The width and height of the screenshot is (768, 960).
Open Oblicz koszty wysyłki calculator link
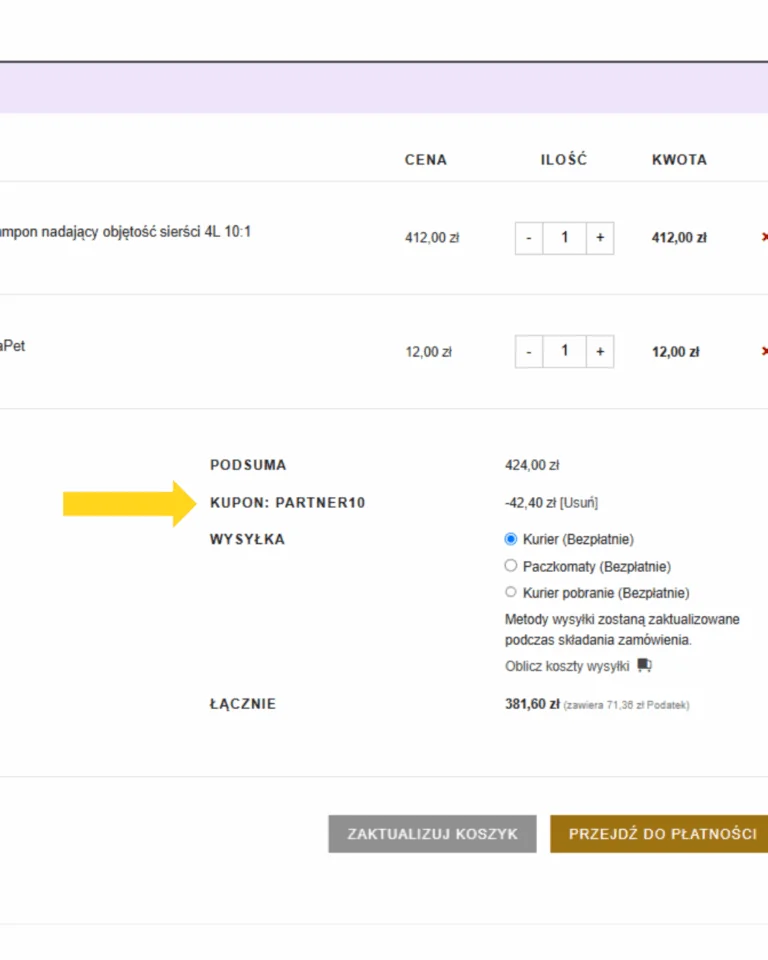[x=567, y=666]
